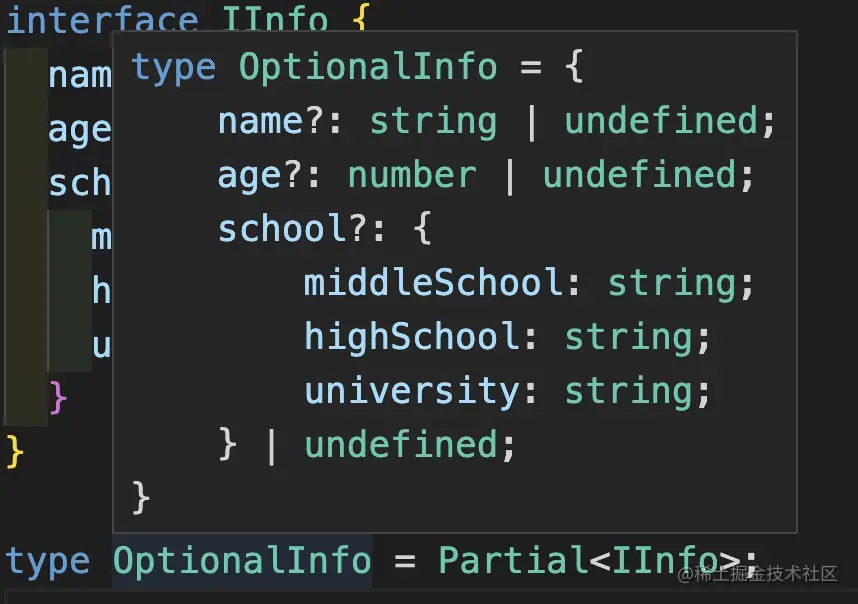Click the interface keyword at top

tap(102, 18)
